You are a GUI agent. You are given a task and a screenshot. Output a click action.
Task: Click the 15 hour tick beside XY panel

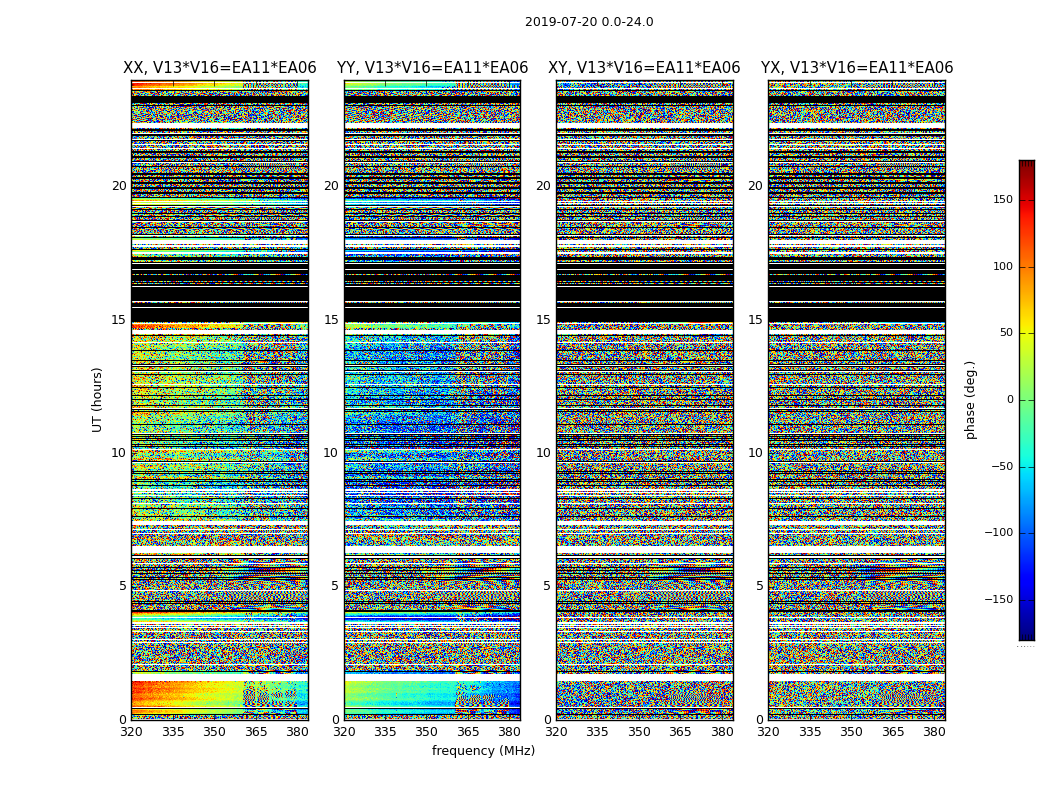click(544, 320)
